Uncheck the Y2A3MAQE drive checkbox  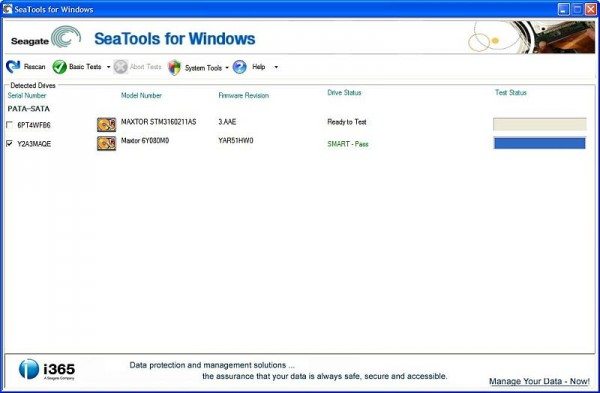pos(10,143)
